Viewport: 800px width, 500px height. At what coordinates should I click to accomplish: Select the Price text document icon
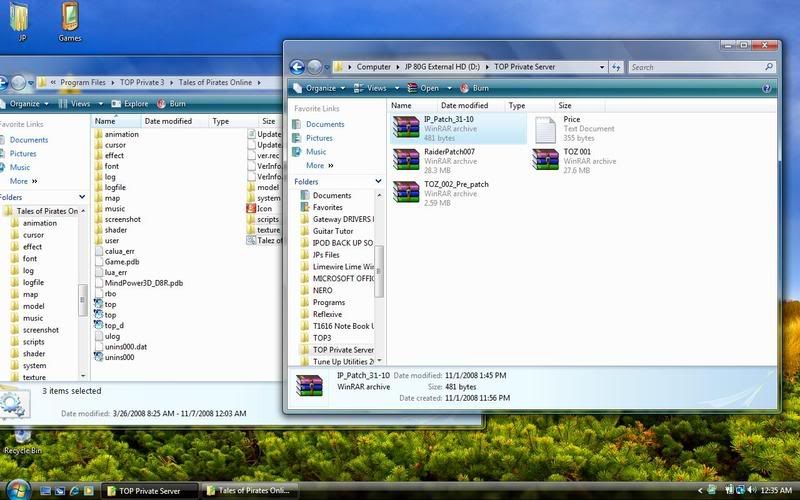(x=546, y=127)
